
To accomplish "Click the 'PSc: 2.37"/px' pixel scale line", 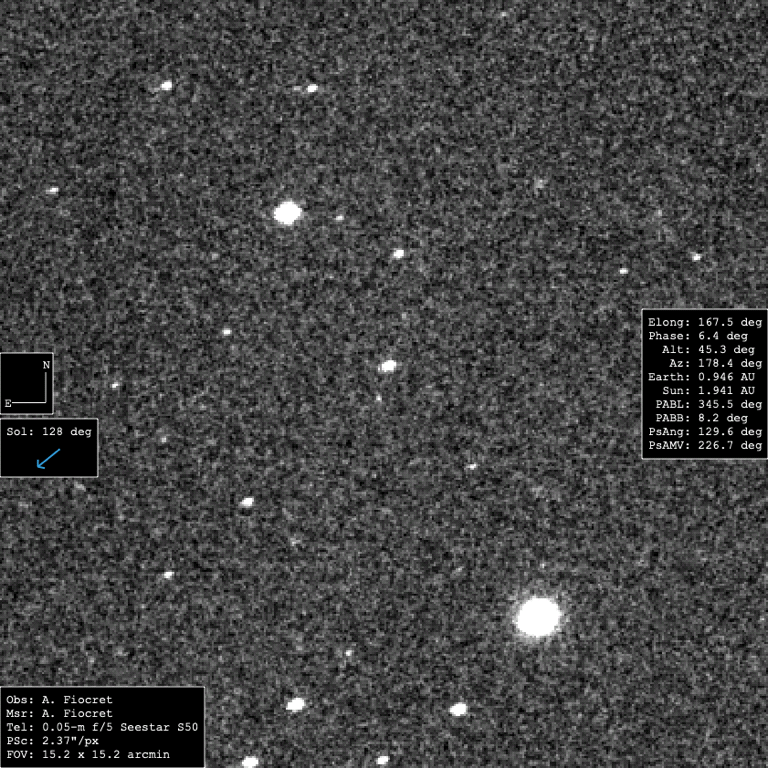I will 52,741.
